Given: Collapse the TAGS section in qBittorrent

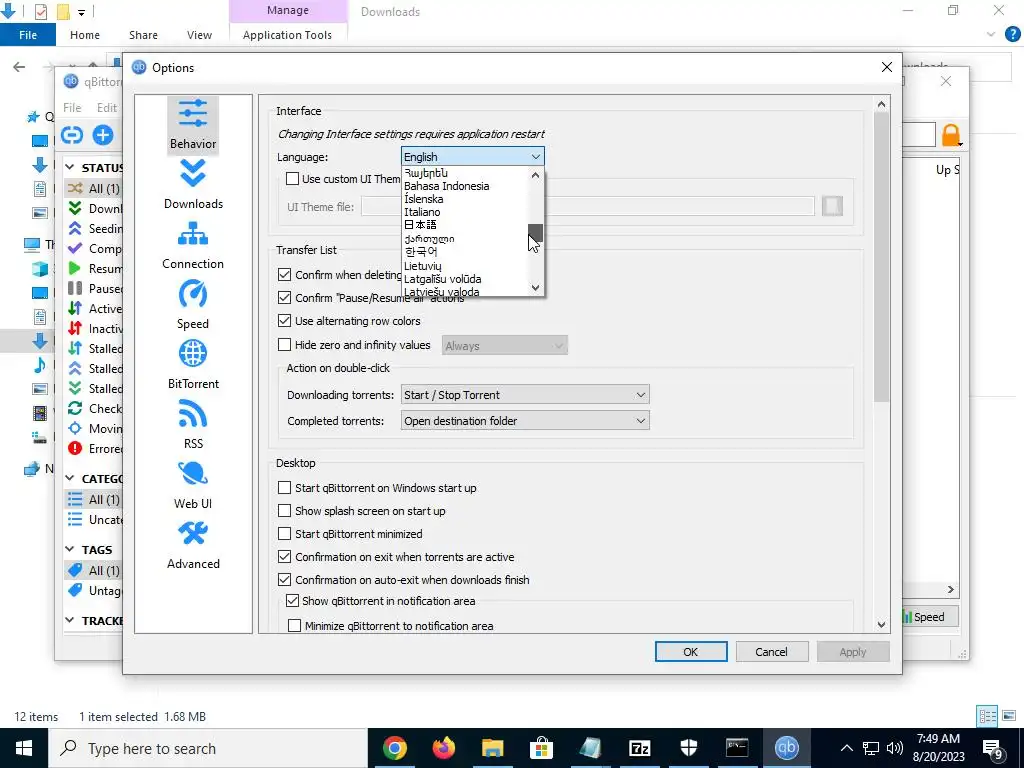Looking at the screenshot, I should pyautogui.click(x=70, y=550).
